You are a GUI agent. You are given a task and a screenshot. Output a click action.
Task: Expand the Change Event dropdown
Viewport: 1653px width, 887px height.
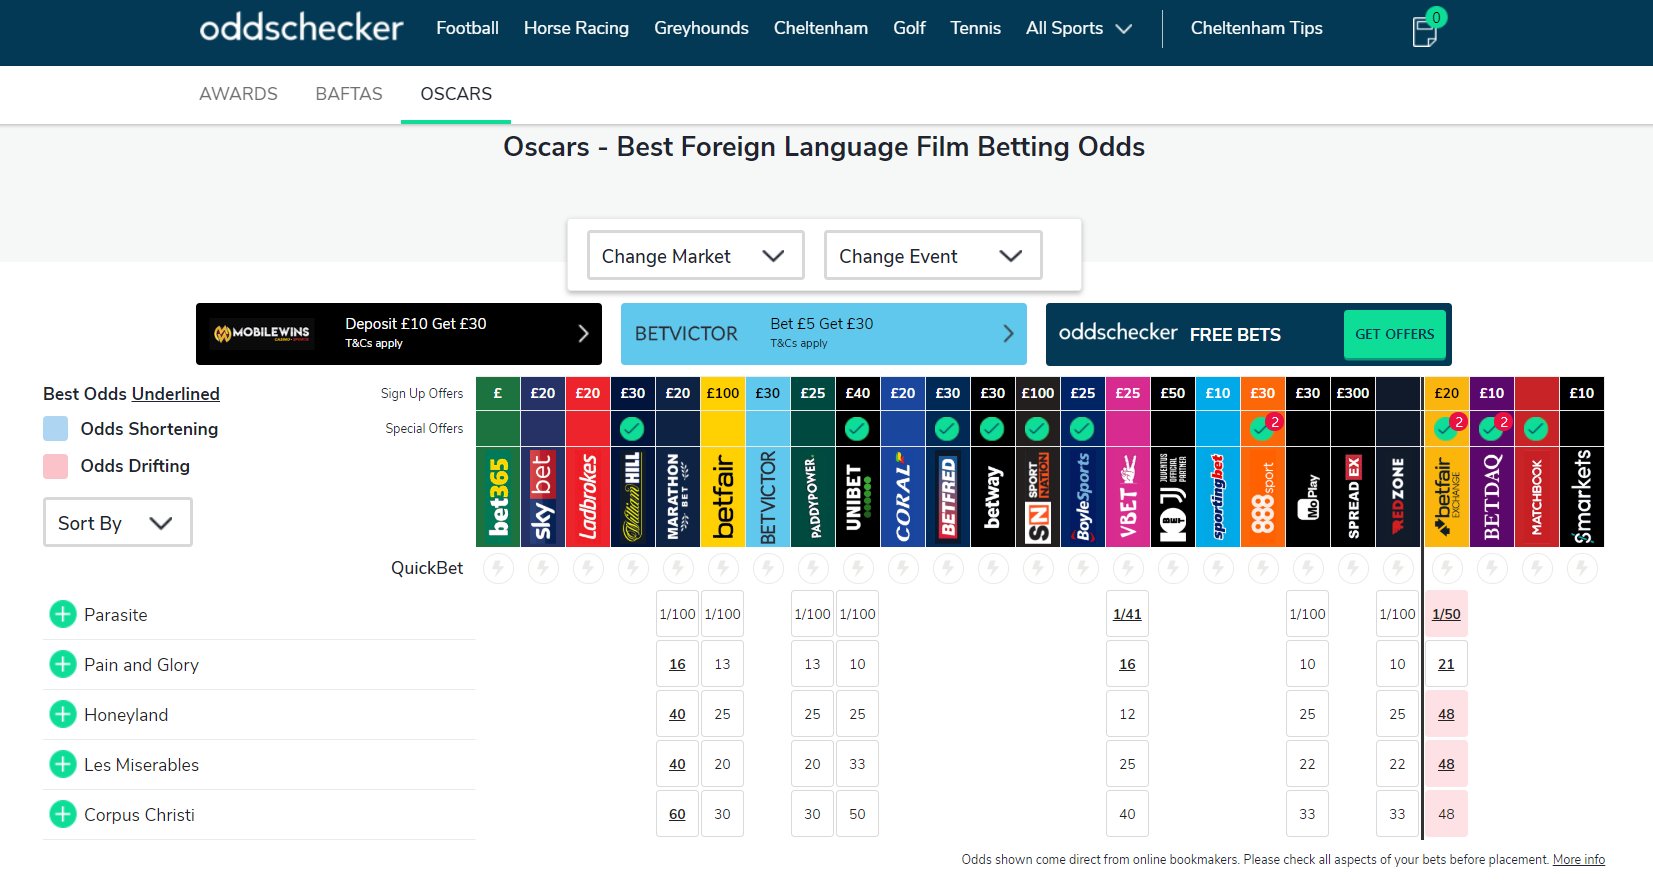(x=932, y=256)
